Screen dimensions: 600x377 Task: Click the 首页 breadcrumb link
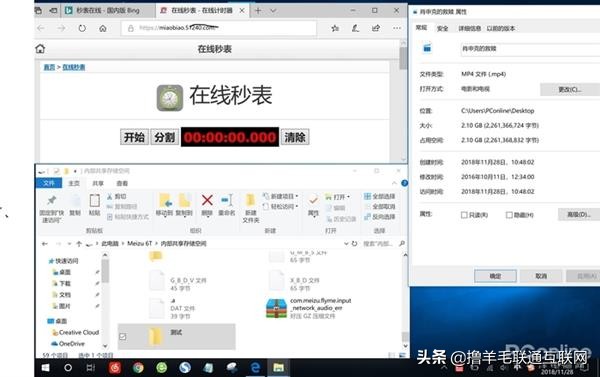tap(49, 67)
